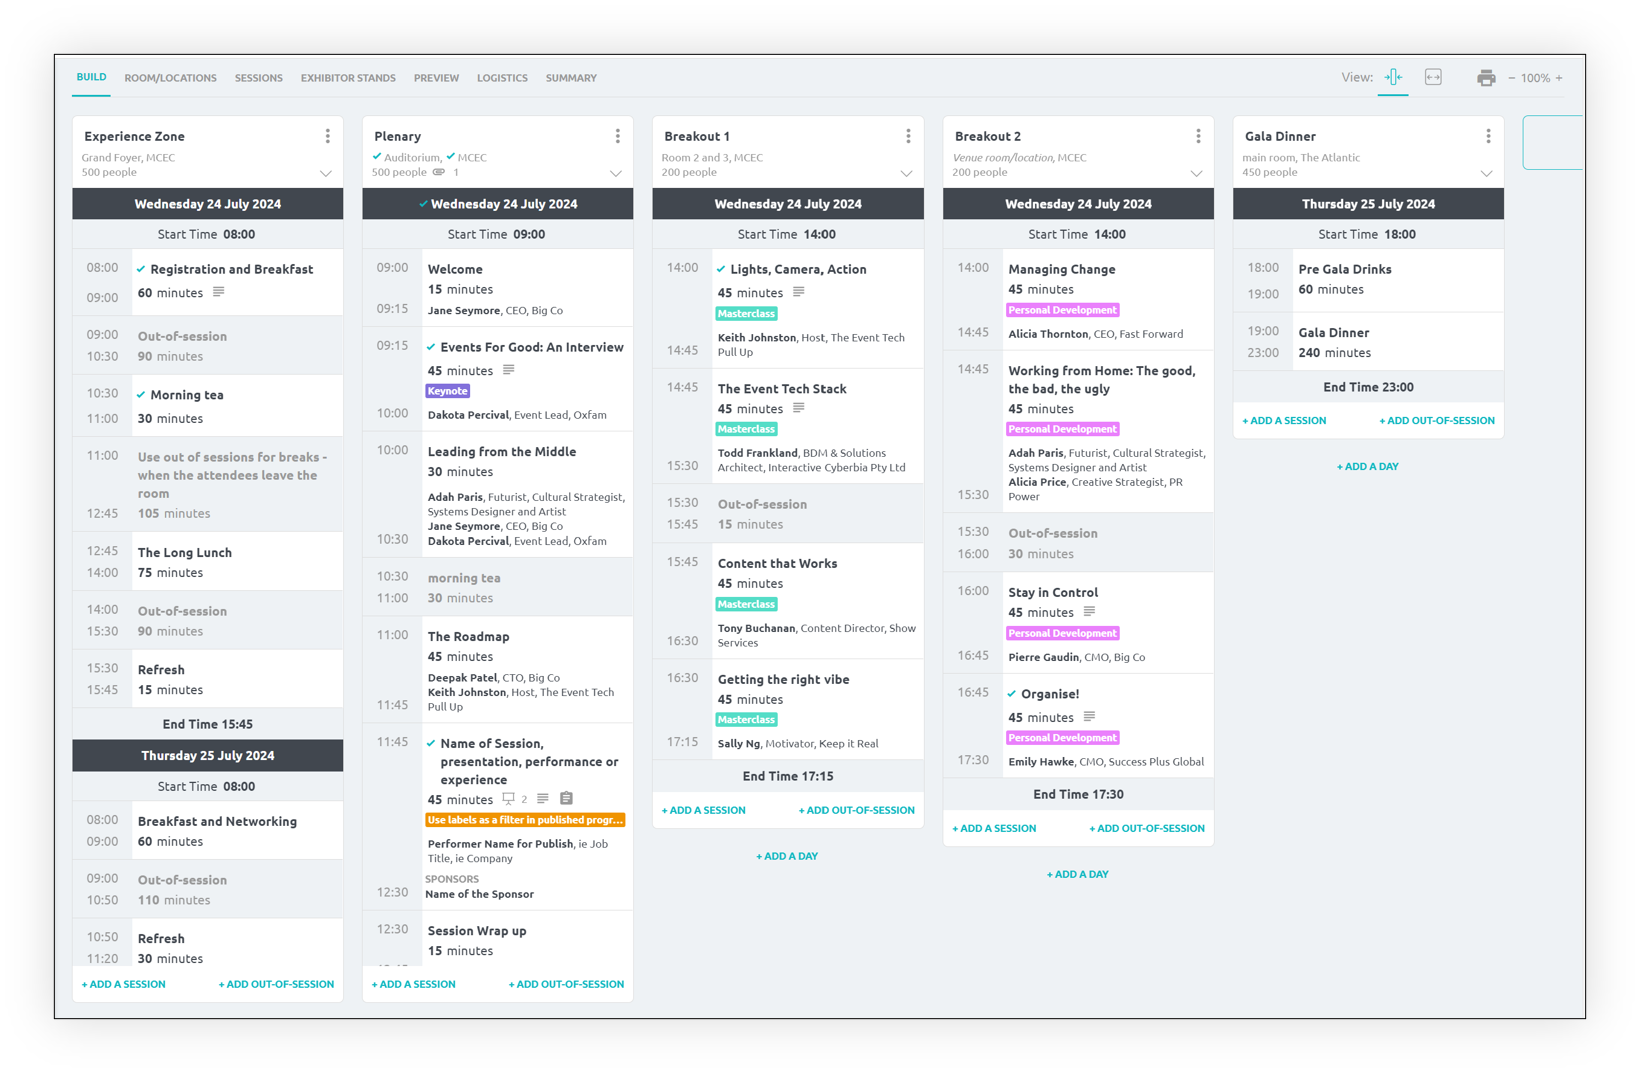This screenshot has height=1073, width=1640.
Task: Click the print agenda icon
Action: point(1486,77)
